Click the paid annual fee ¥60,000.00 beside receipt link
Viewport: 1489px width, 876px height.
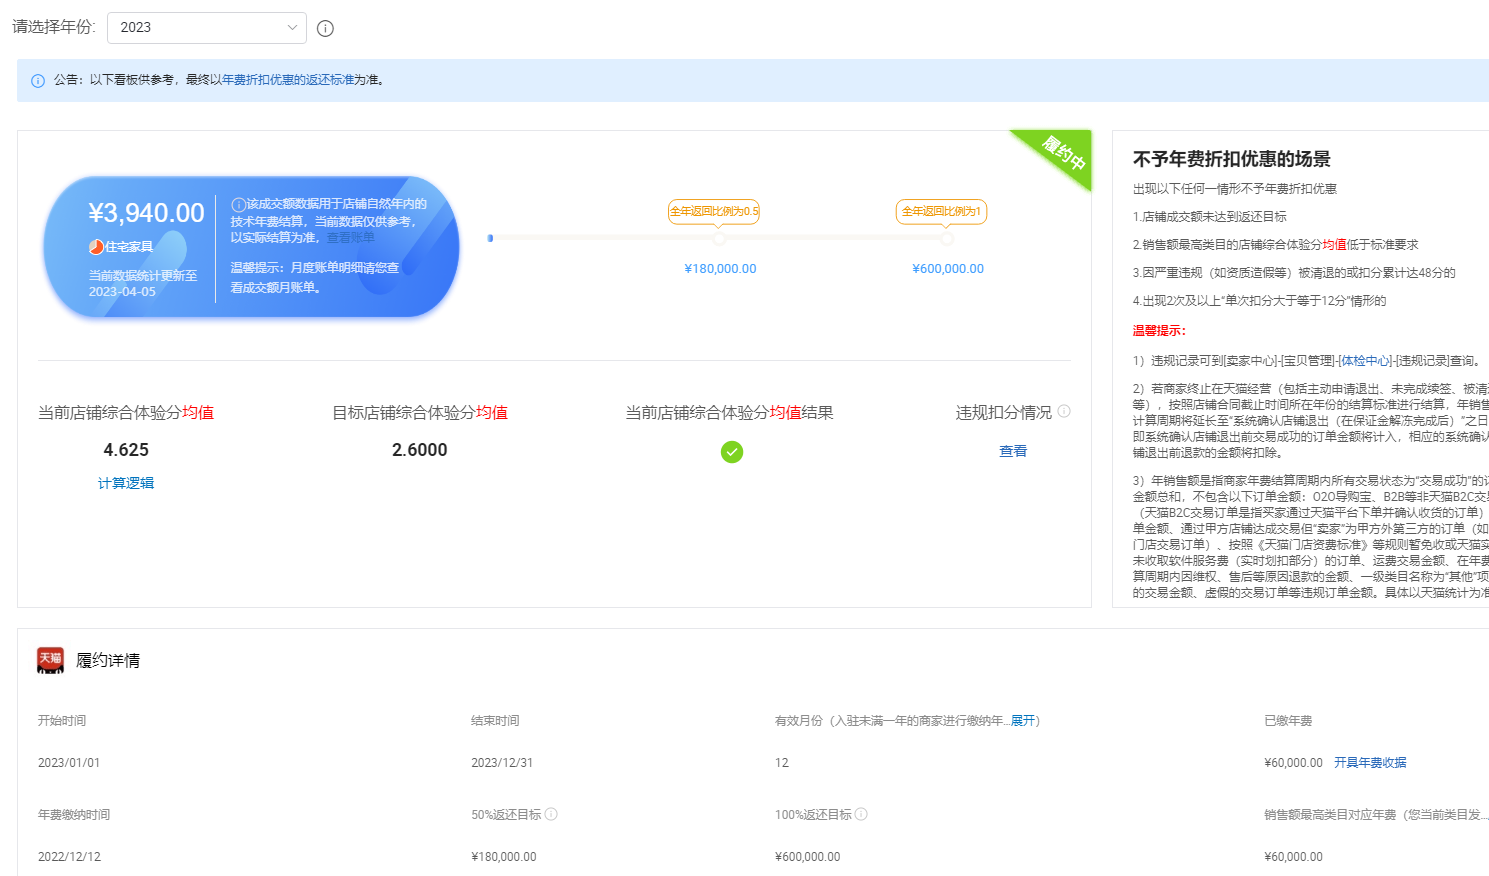click(1293, 763)
